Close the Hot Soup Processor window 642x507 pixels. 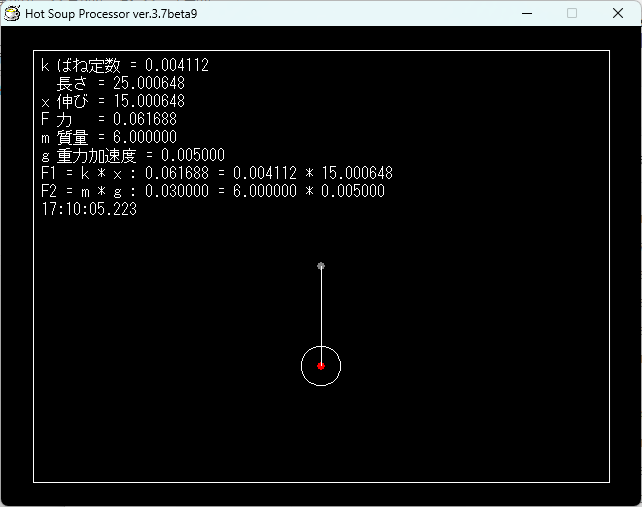[x=618, y=14]
